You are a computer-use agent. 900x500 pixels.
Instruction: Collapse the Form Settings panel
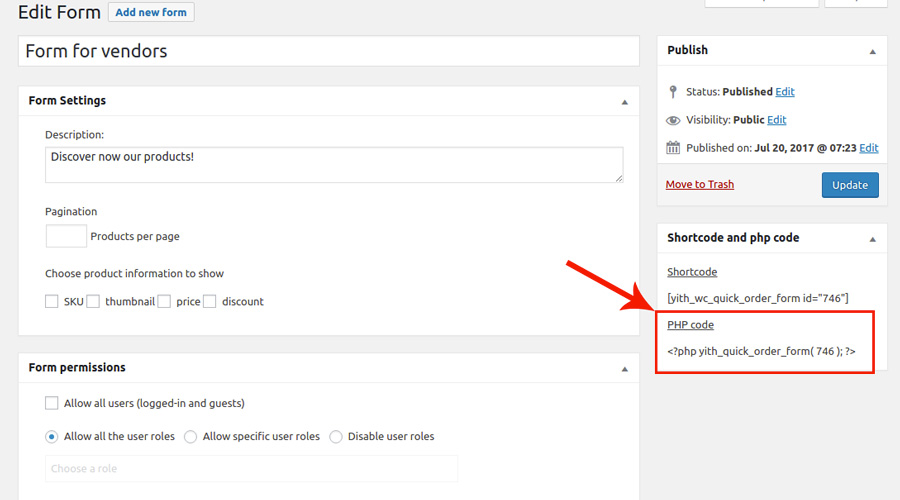[624, 102]
